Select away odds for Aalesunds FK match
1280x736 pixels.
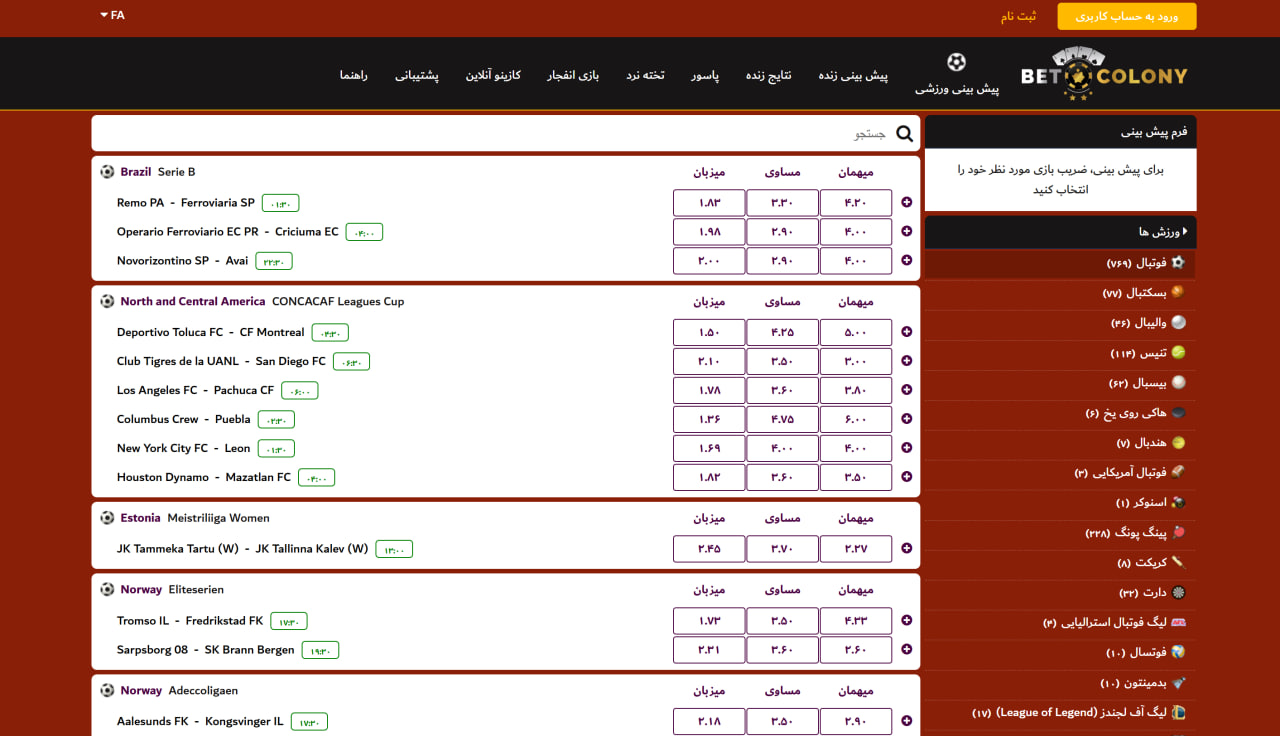coord(856,721)
